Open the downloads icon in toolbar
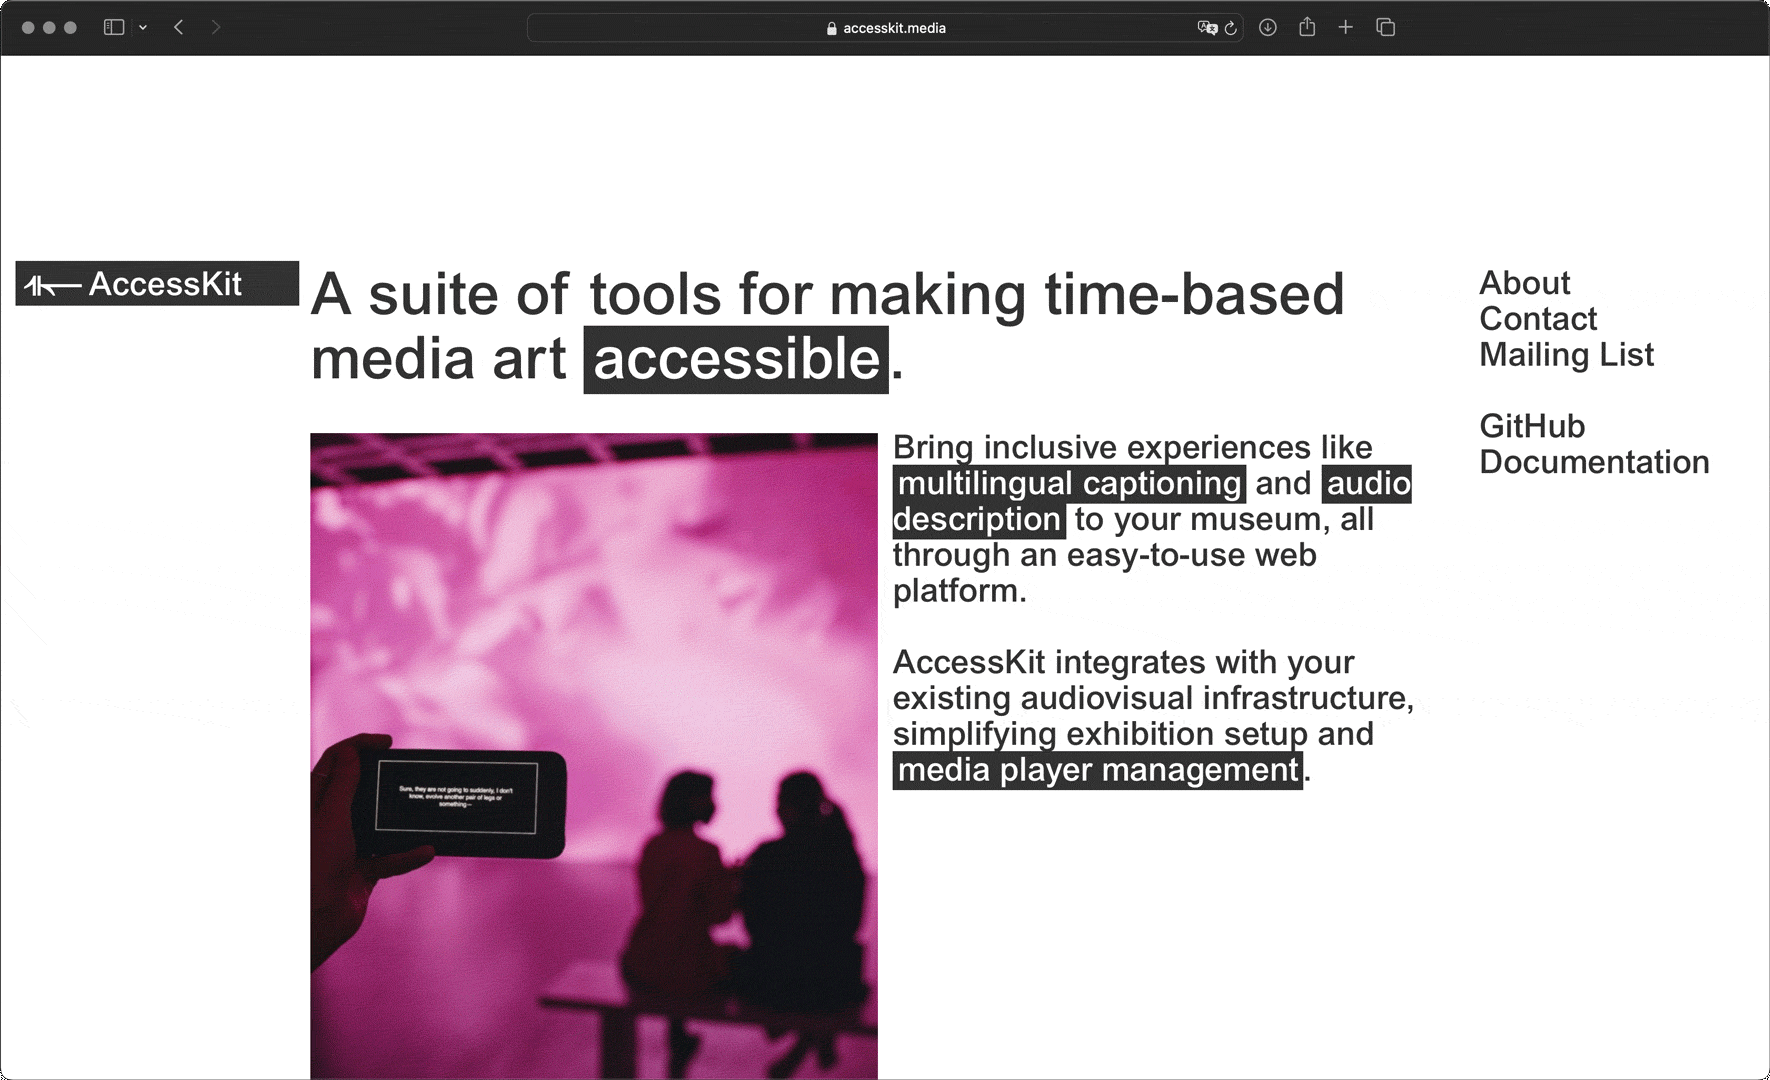The height and width of the screenshot is (1080, 1770). (1267, 28)
